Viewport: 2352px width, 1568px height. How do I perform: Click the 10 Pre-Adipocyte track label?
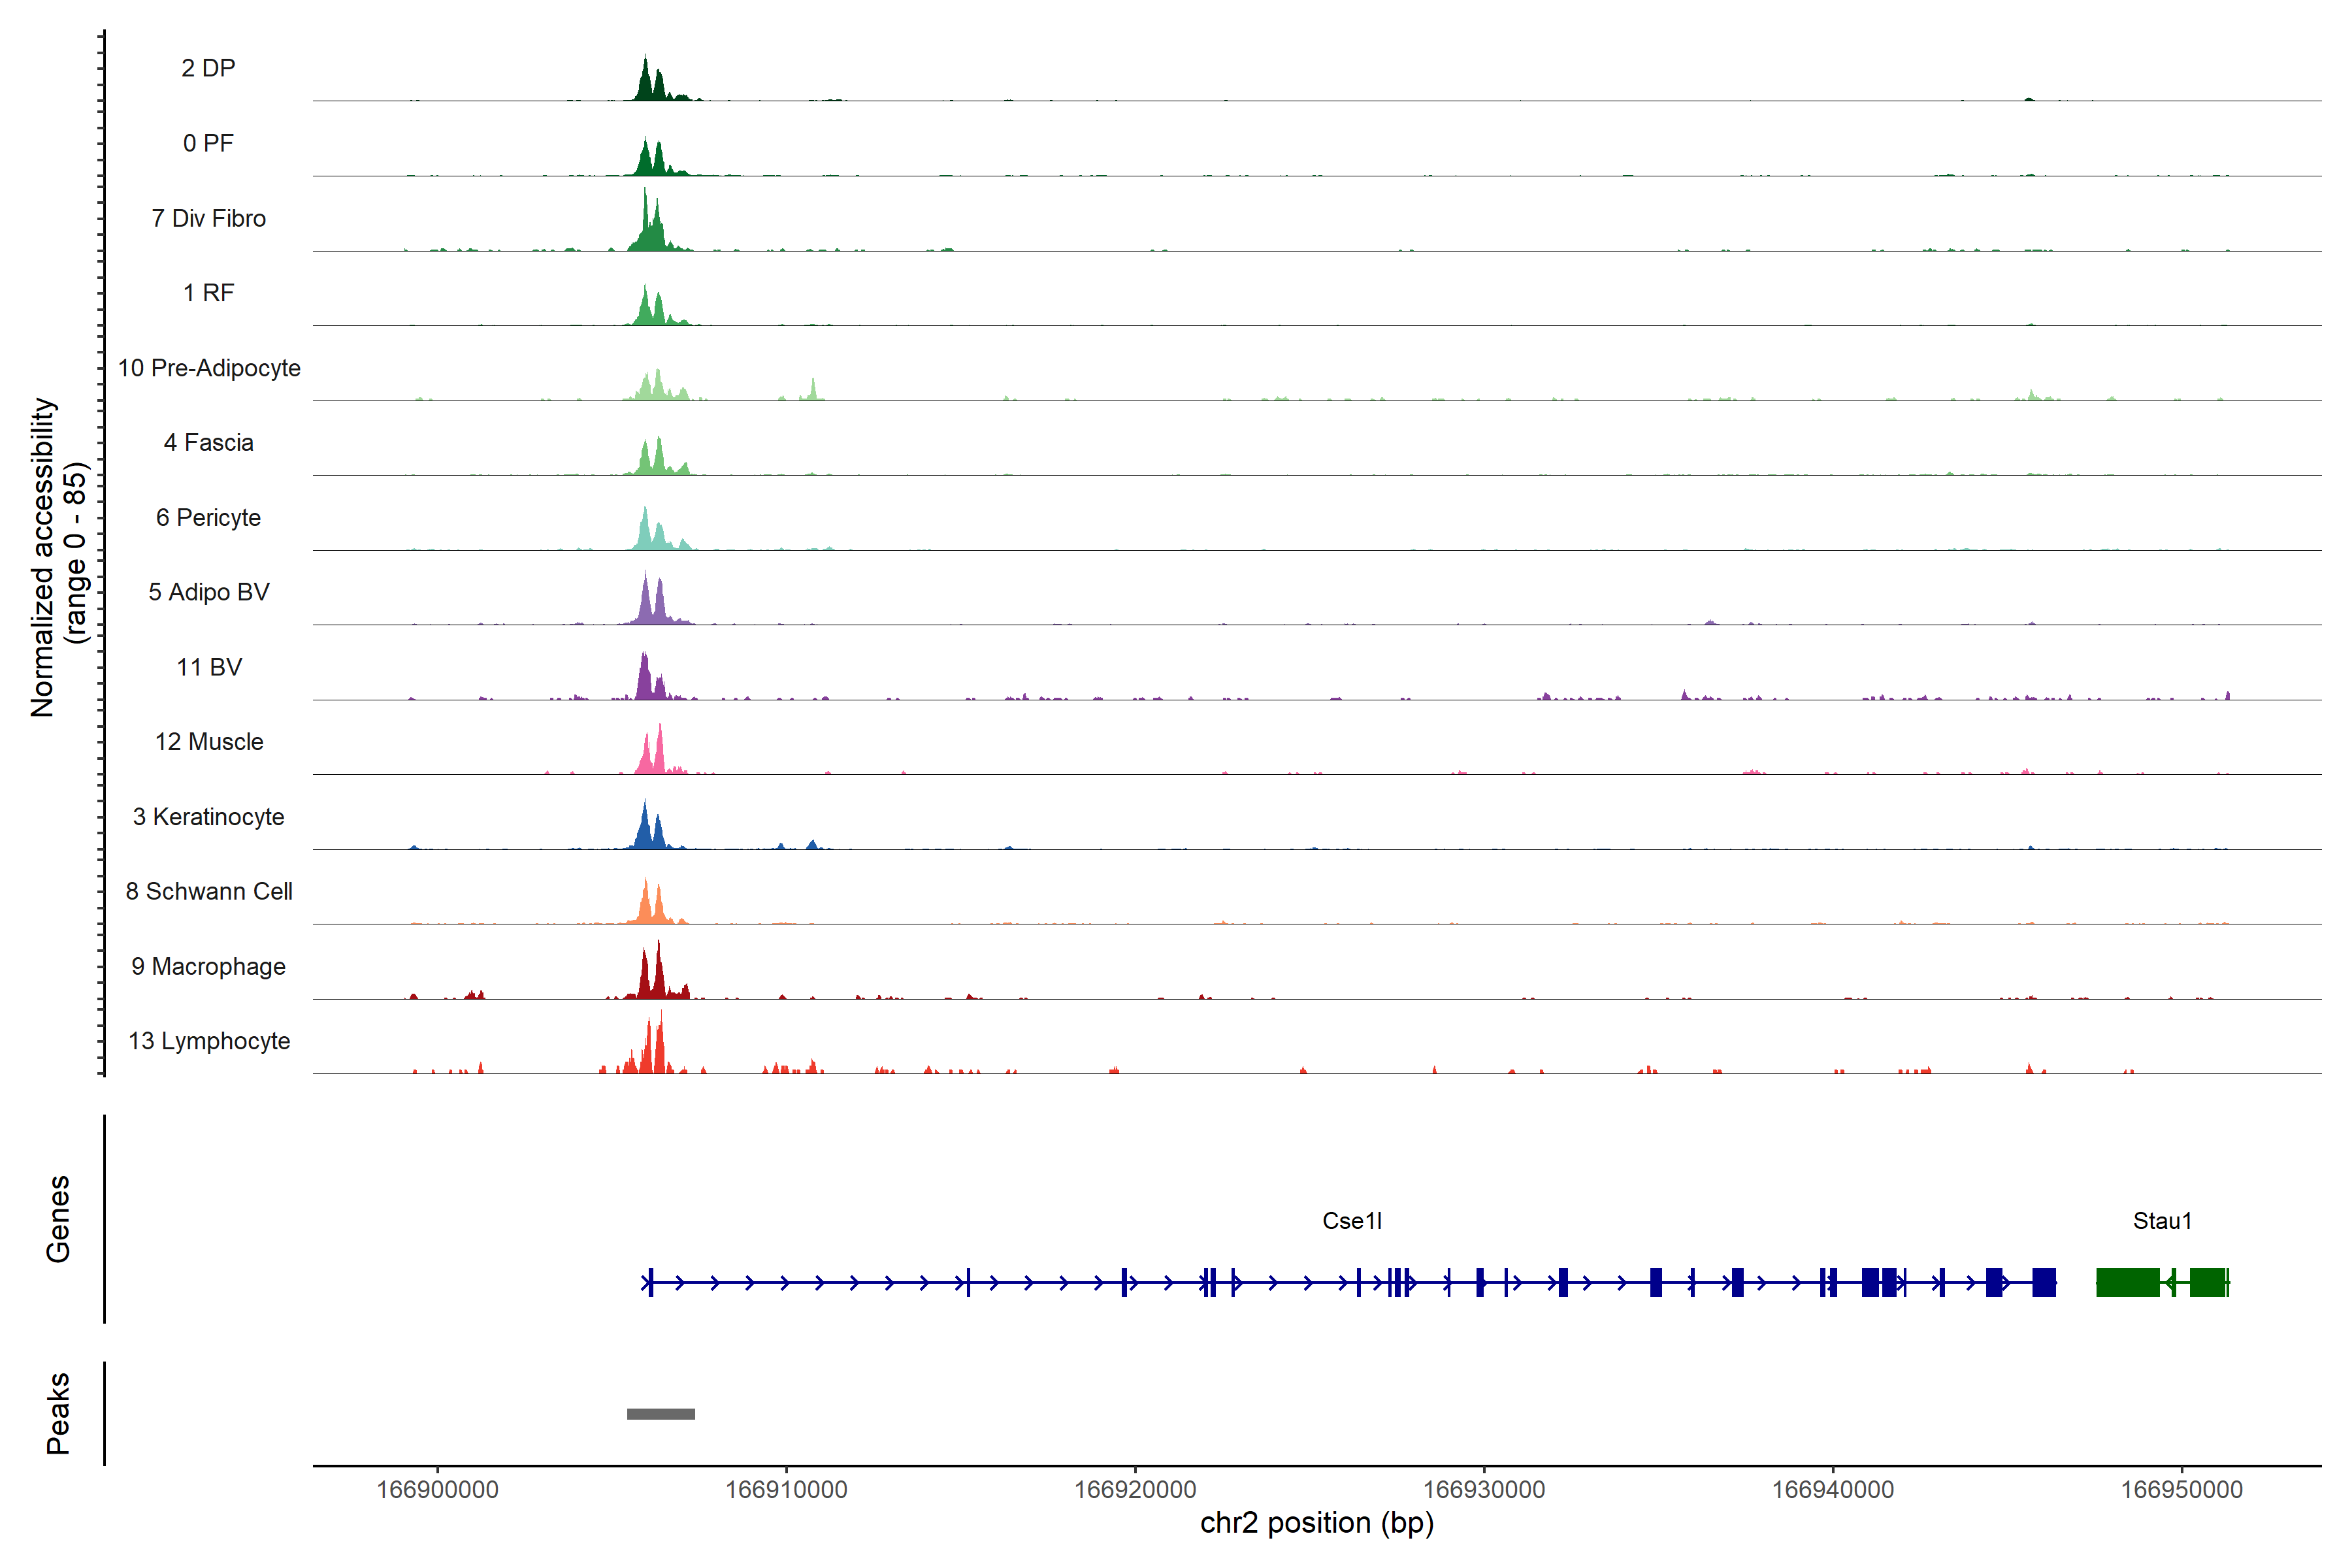pyautogui.click(x=209, y=368)
